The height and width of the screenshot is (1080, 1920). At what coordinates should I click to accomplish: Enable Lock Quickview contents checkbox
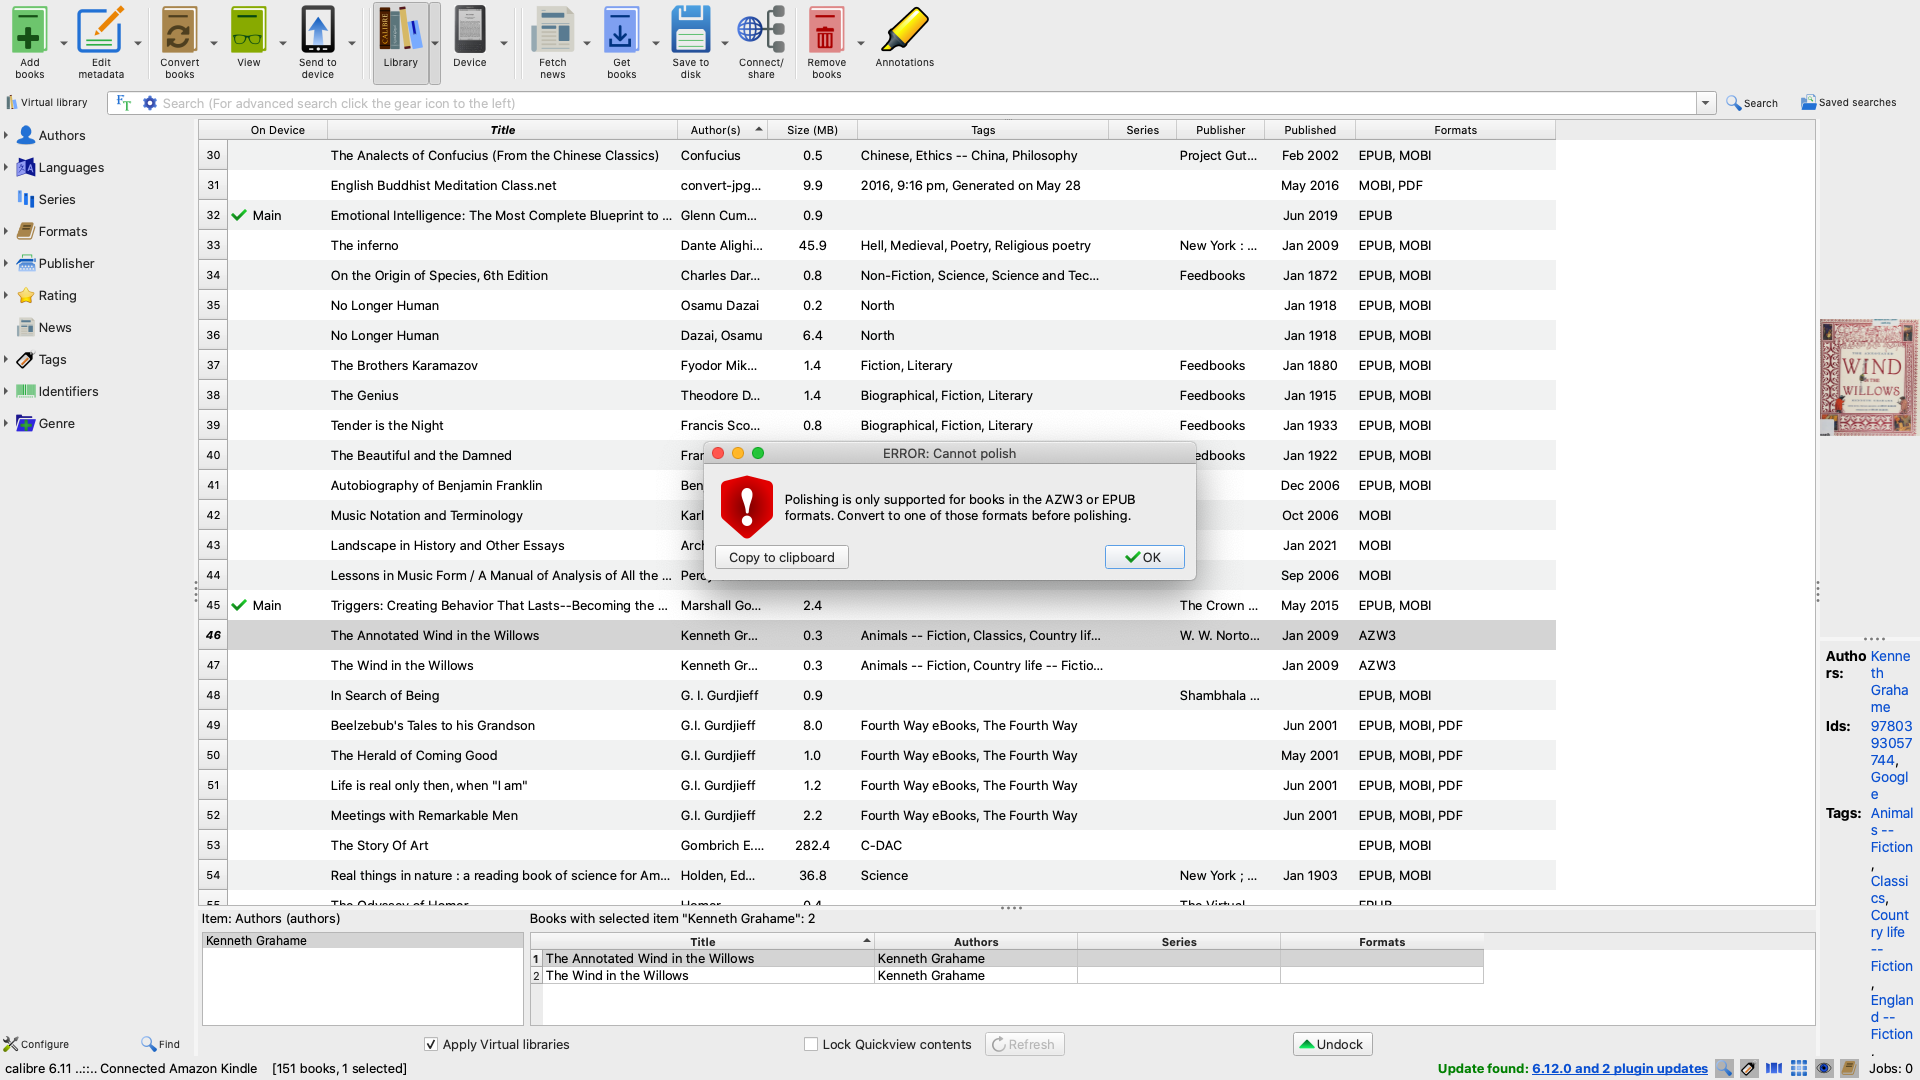[811, 1044]
